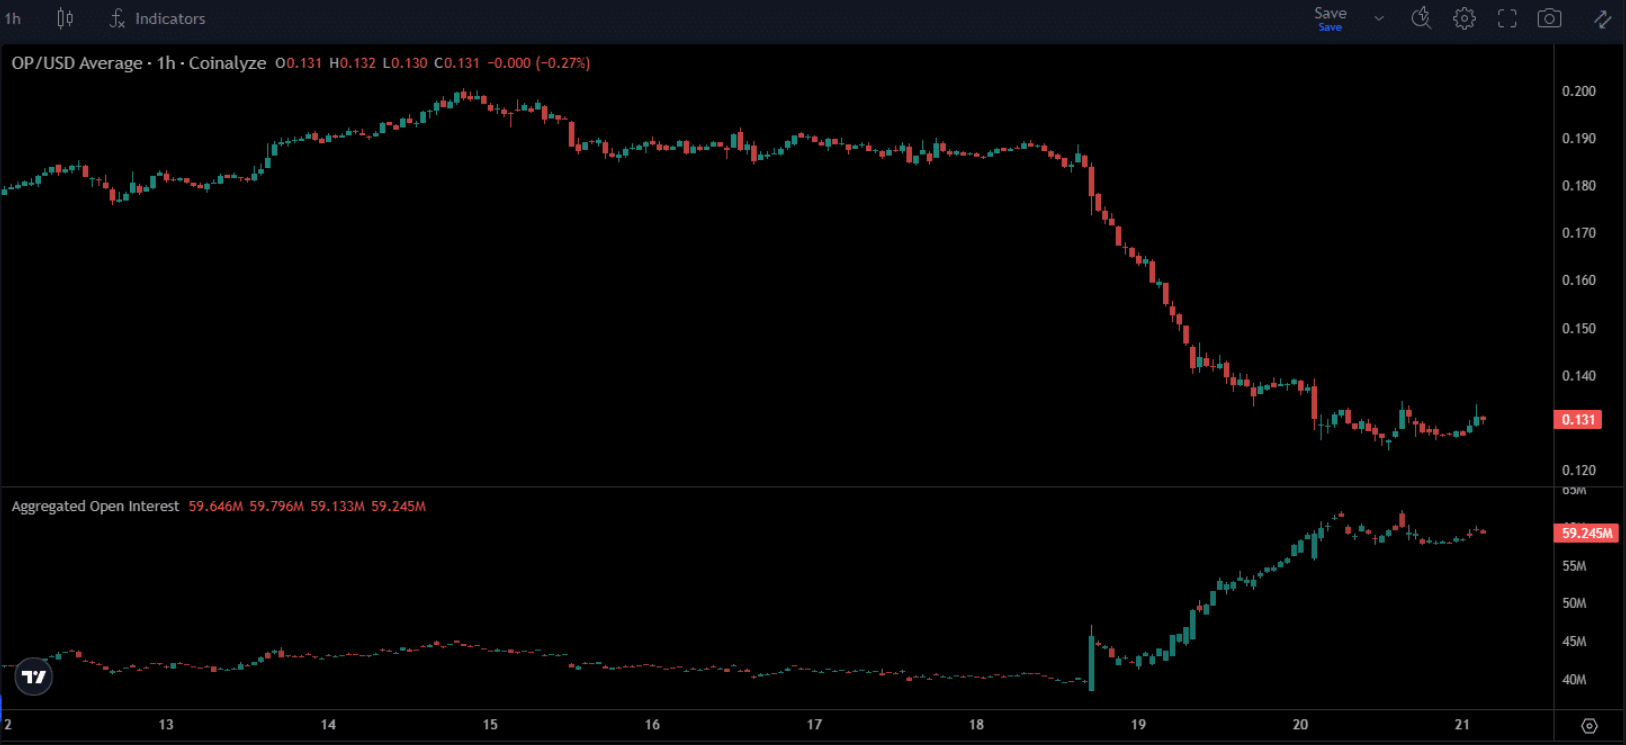Click the fx Indicators icon

tap(117, 18)
